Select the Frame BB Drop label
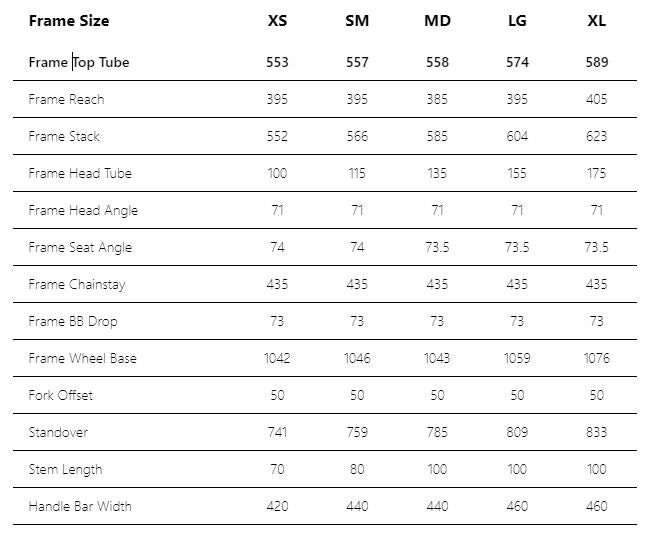The width and height of the screenshot is (655, 543). 73,321
